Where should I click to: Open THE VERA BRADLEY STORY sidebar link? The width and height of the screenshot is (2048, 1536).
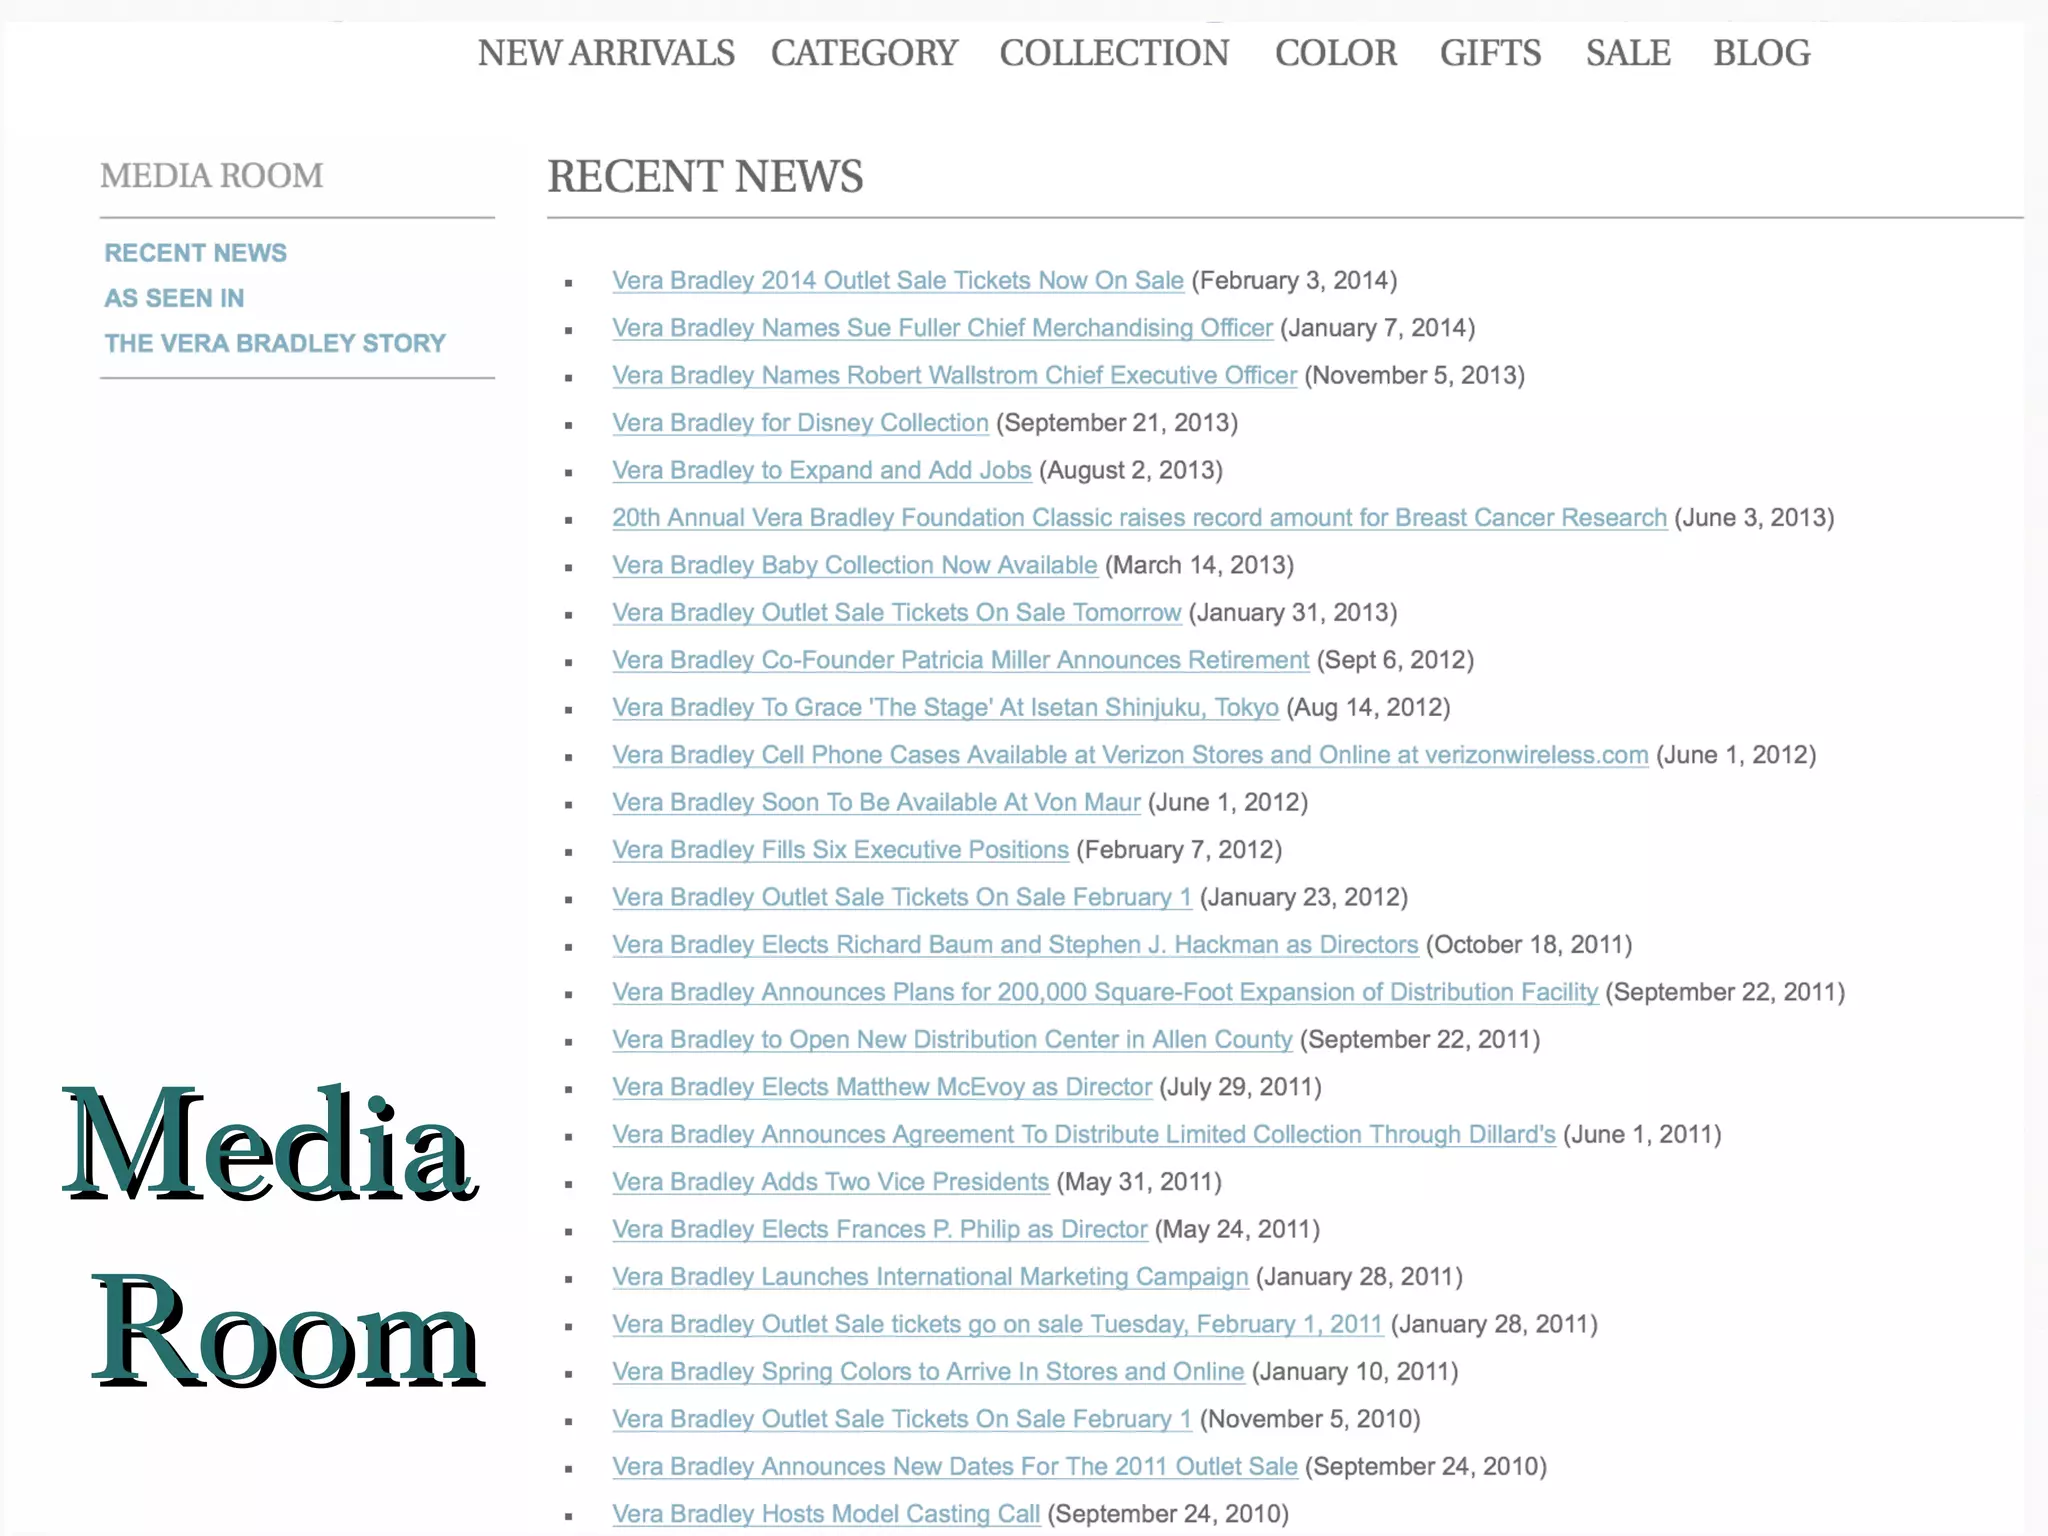coord(275,343)
